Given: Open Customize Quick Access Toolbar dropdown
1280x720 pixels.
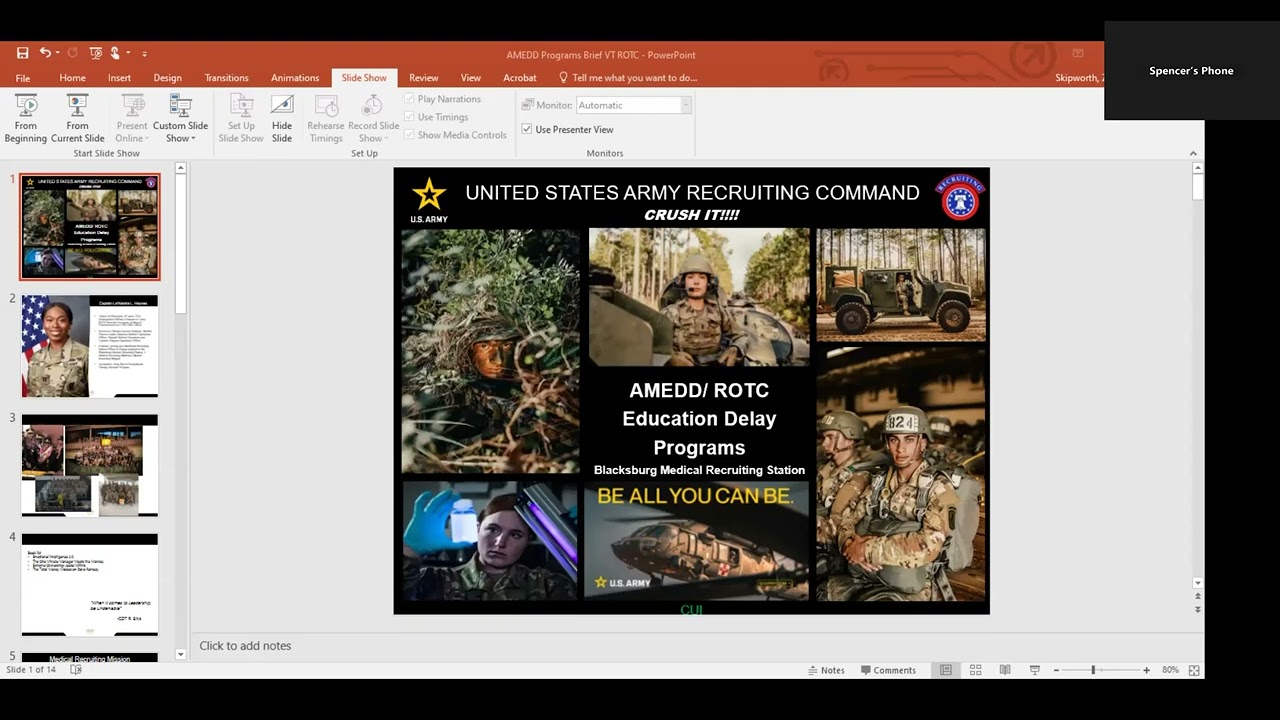Looking at the screenshot, I should (144, 53).
